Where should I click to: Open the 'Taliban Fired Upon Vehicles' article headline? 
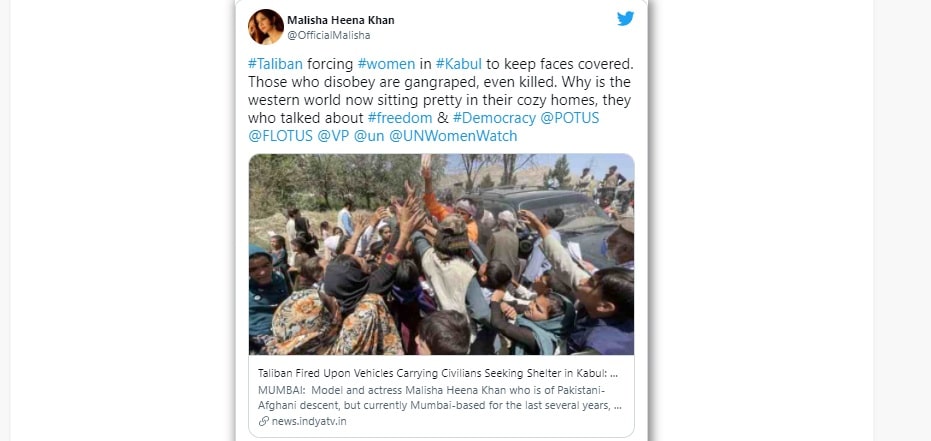click(438, 373)
